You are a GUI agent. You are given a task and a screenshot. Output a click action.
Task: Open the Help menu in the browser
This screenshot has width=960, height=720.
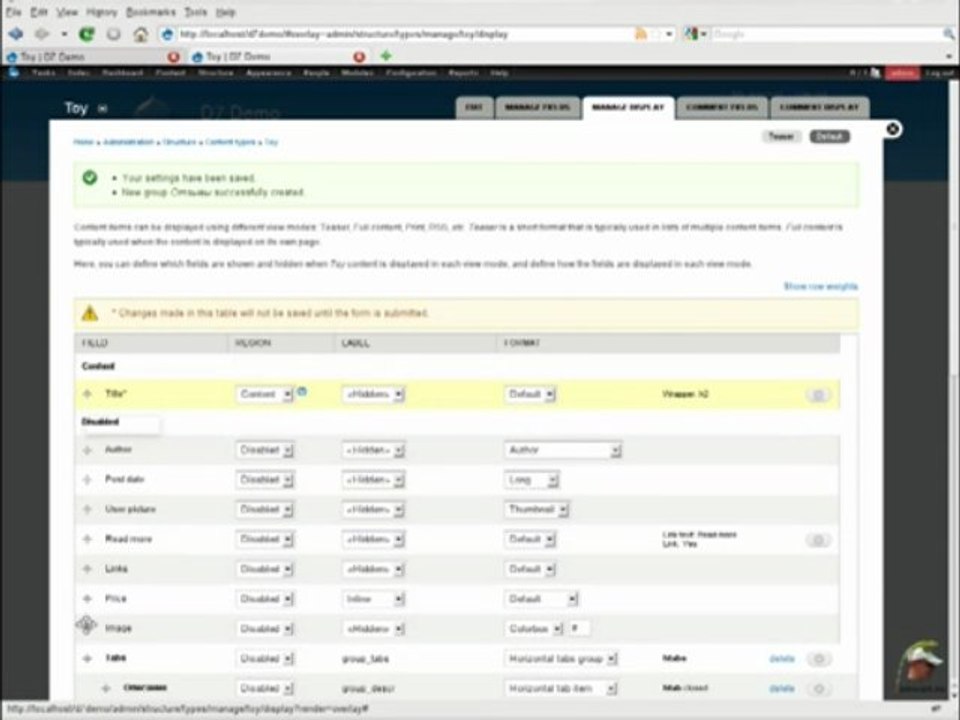(x=225, y=12)
